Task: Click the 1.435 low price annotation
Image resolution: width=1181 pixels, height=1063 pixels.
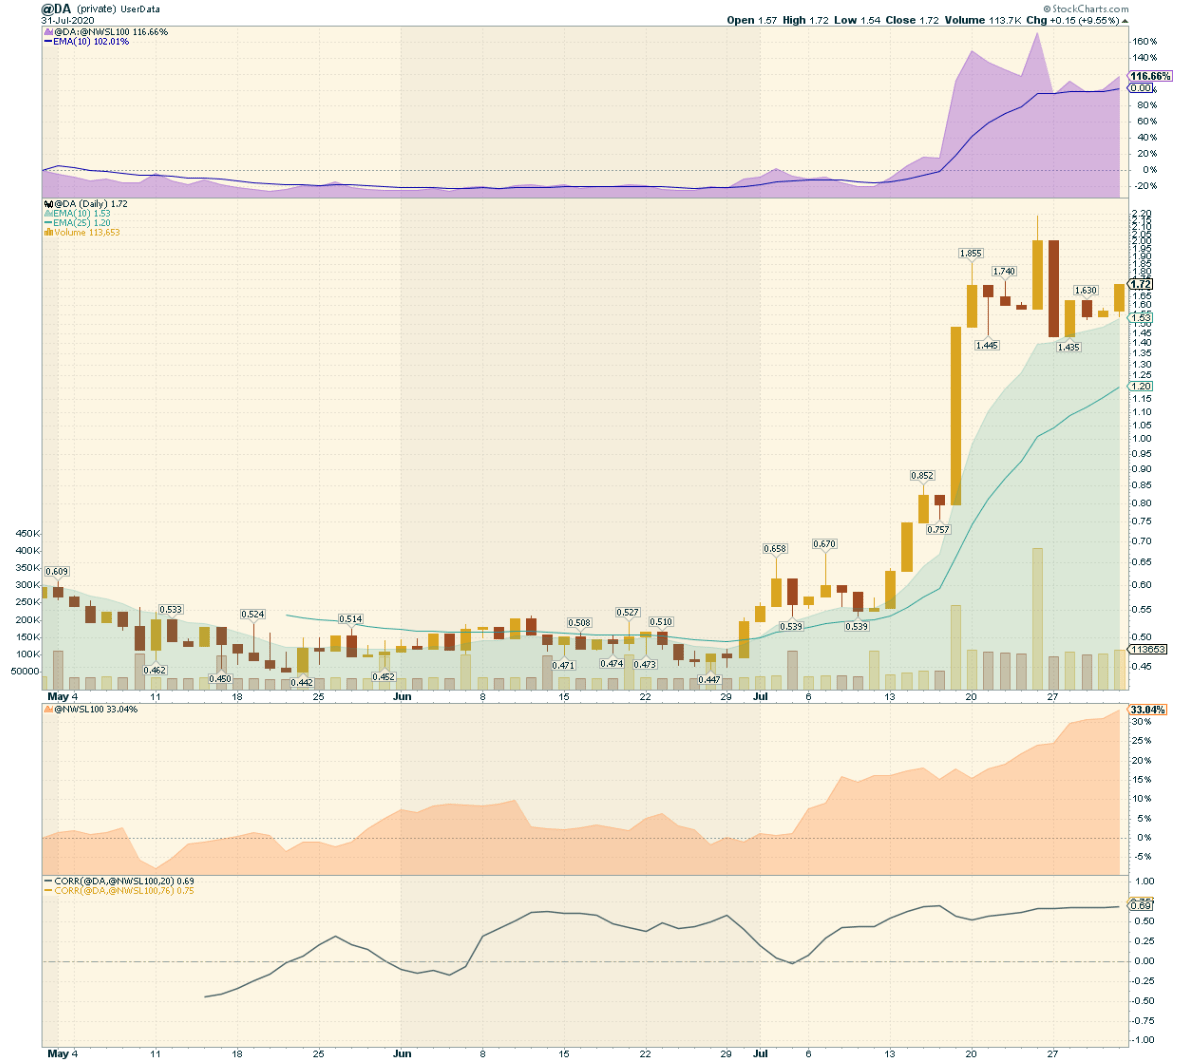Action: pyautogui.click(x=1068, y=347)
